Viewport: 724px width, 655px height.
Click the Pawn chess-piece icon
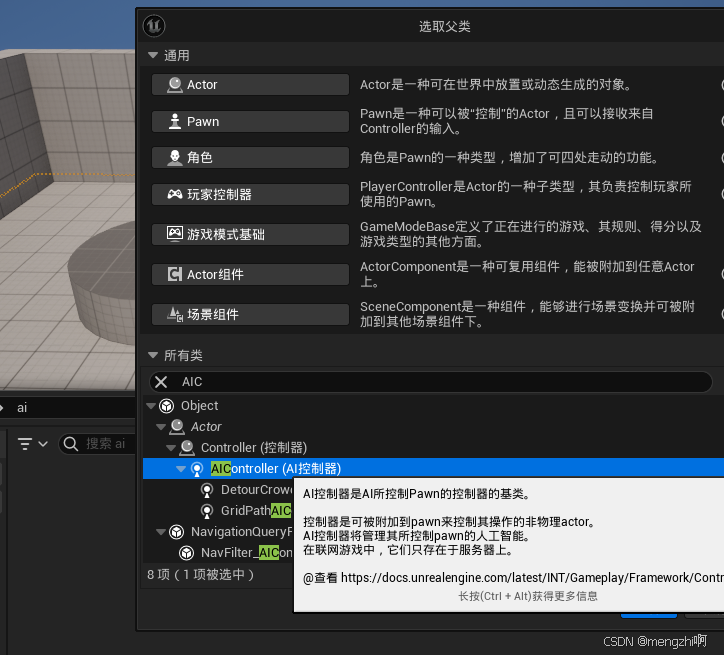(x=175, y=121)
